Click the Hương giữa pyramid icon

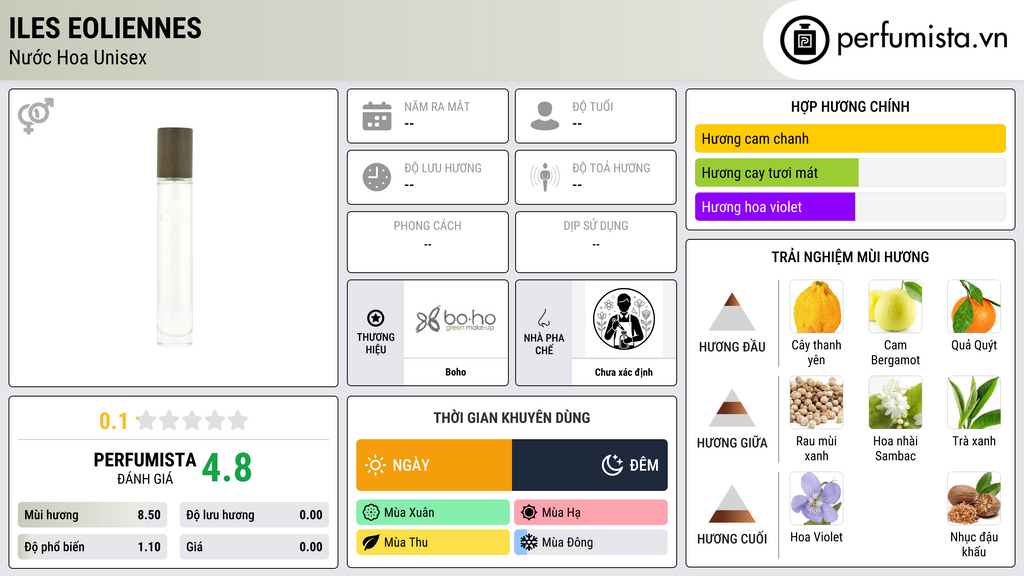click(732, 408)
